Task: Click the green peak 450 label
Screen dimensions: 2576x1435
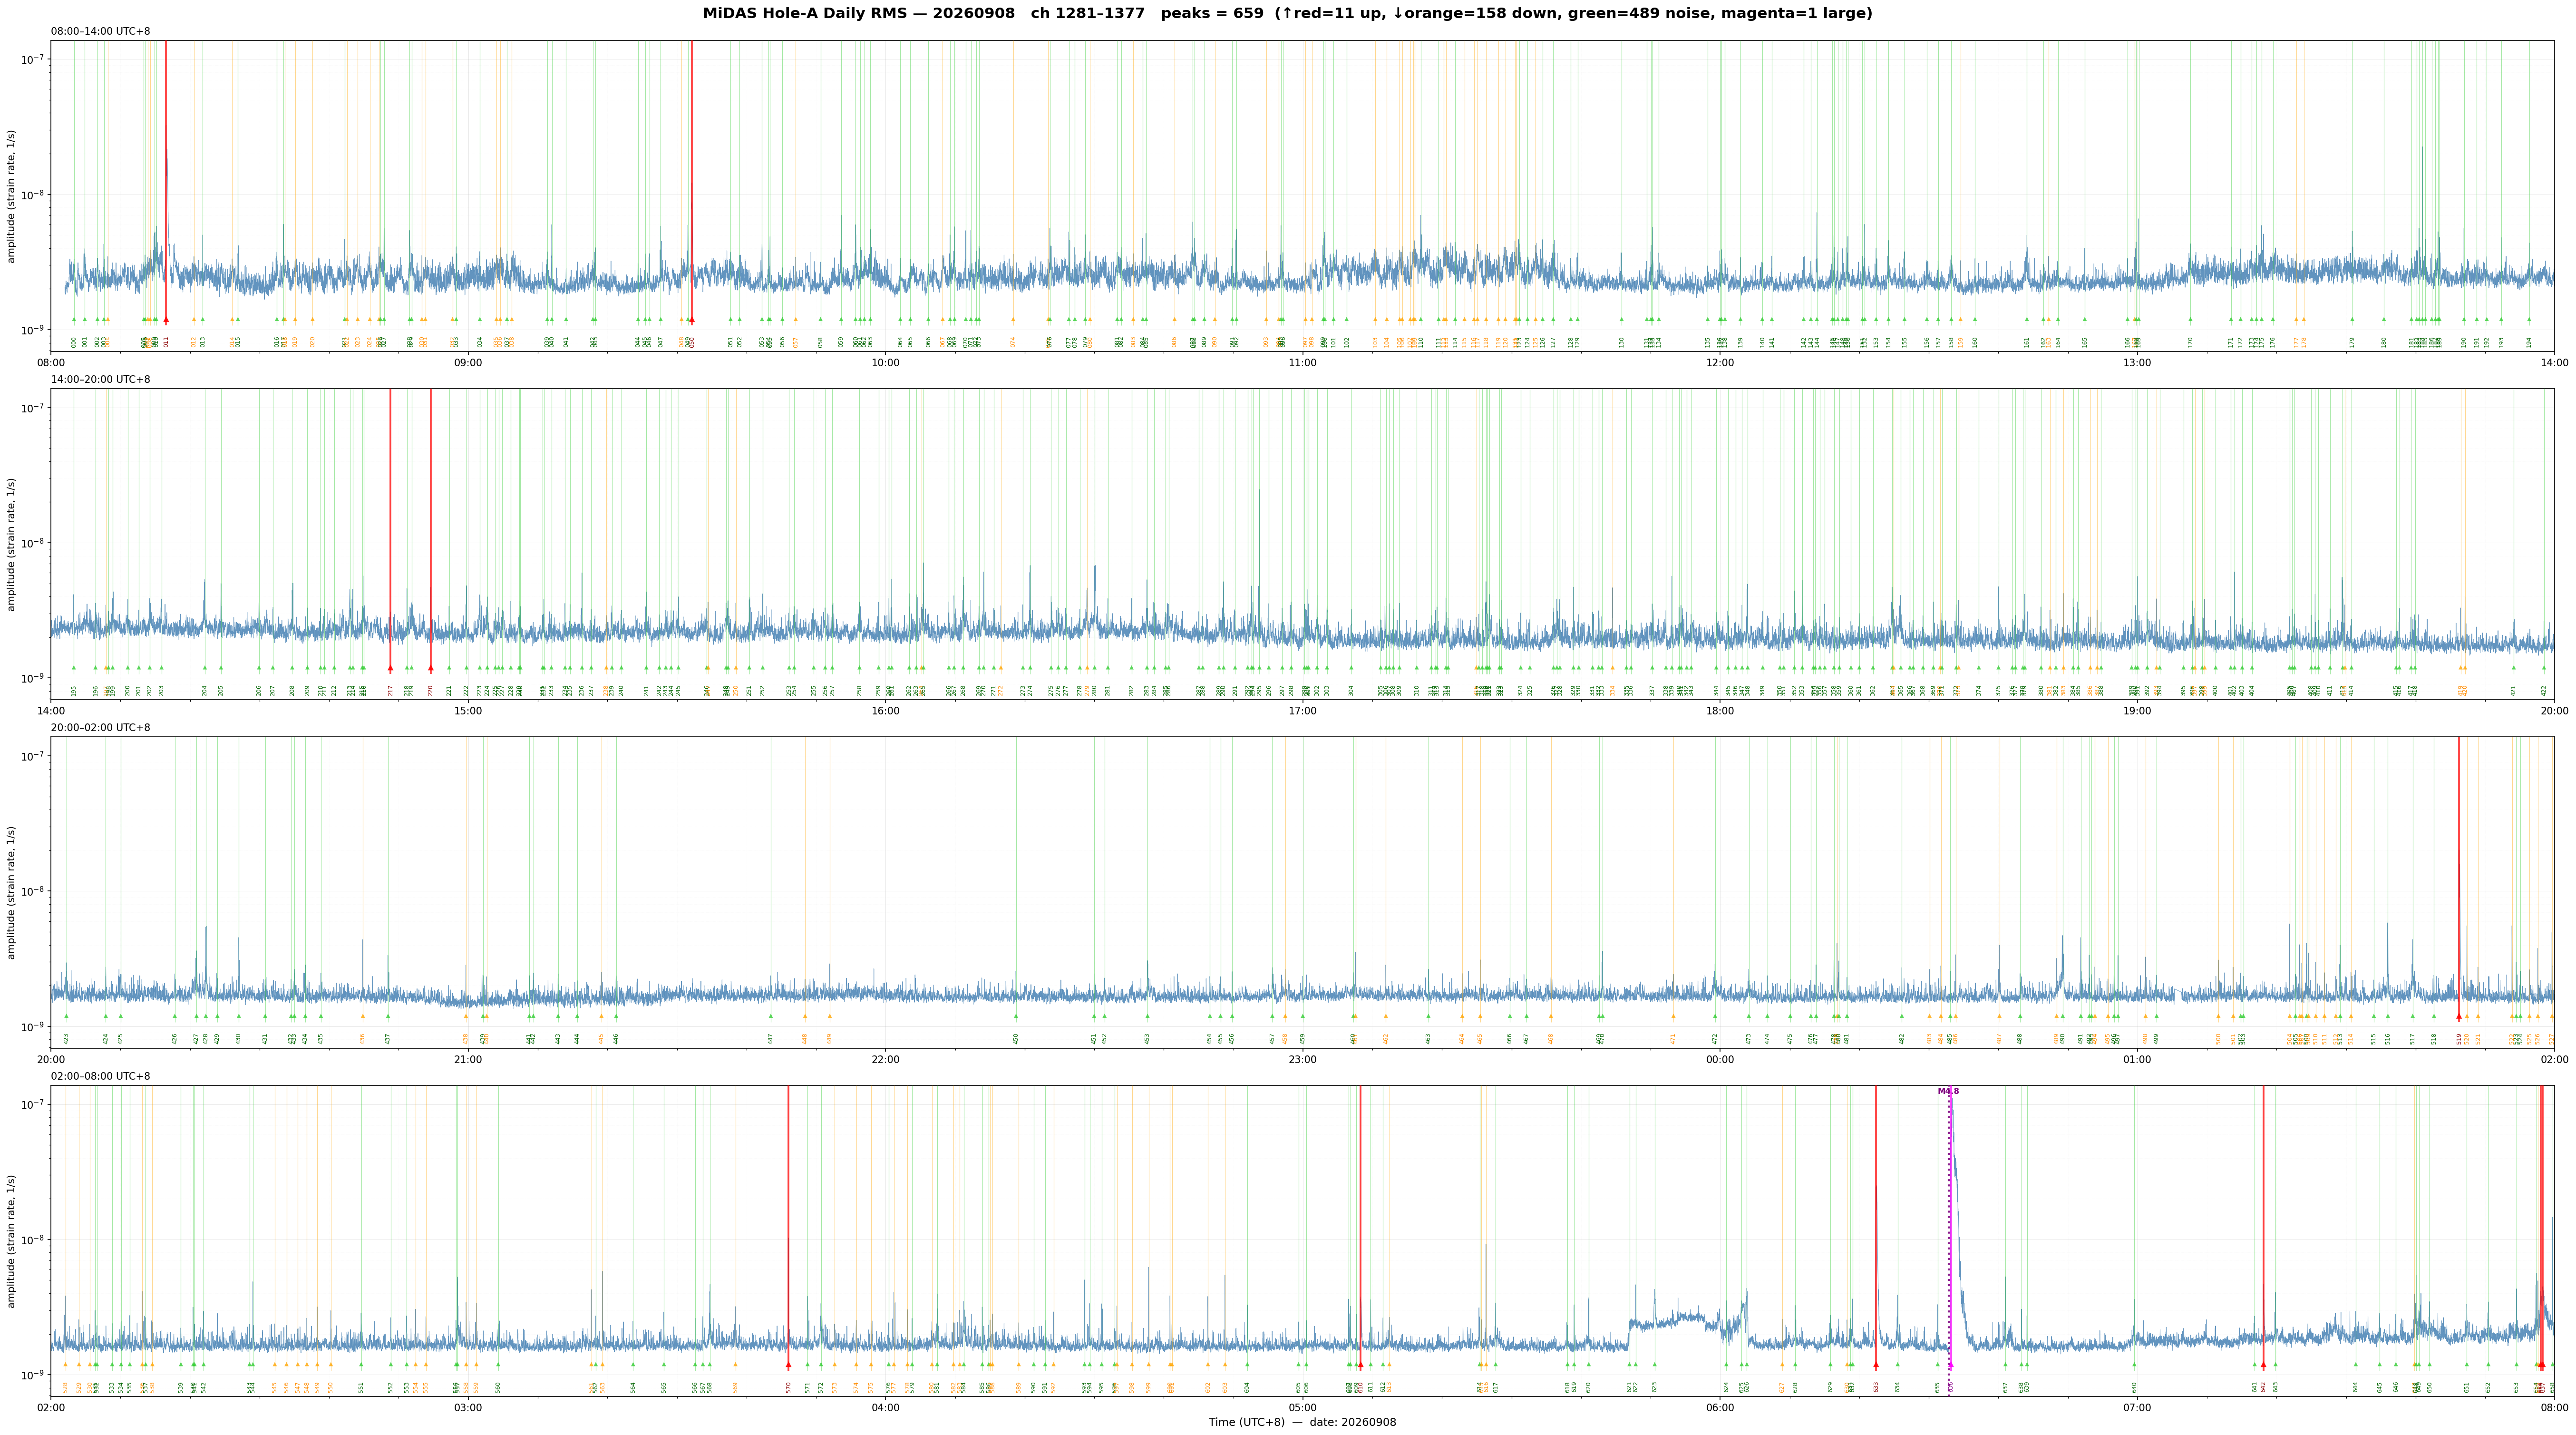Action: tap(1016, 1039)
